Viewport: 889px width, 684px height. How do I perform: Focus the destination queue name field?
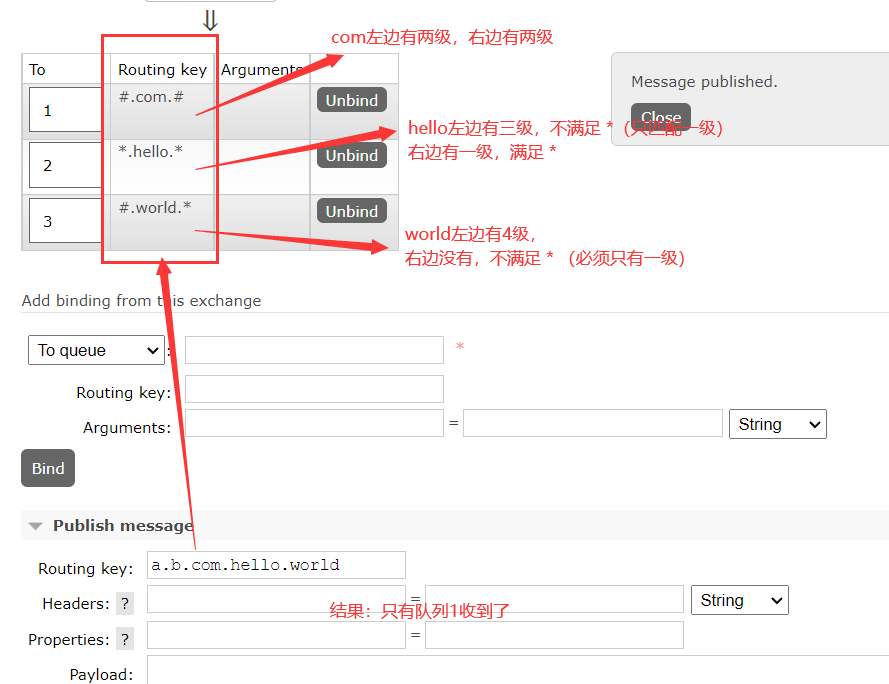coord(314,350)
